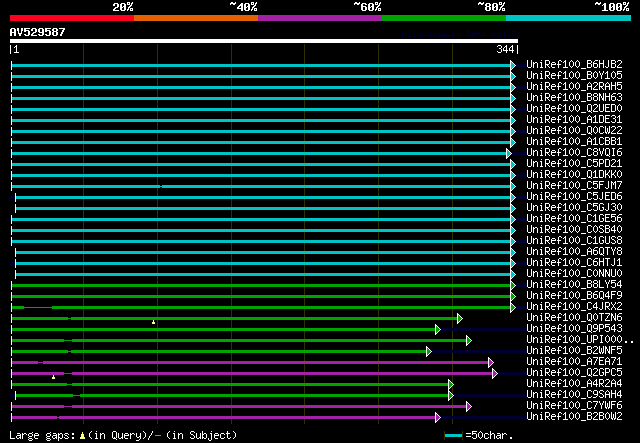Click the yellow gap marker below Q2GPC5 row

[53, 377]
